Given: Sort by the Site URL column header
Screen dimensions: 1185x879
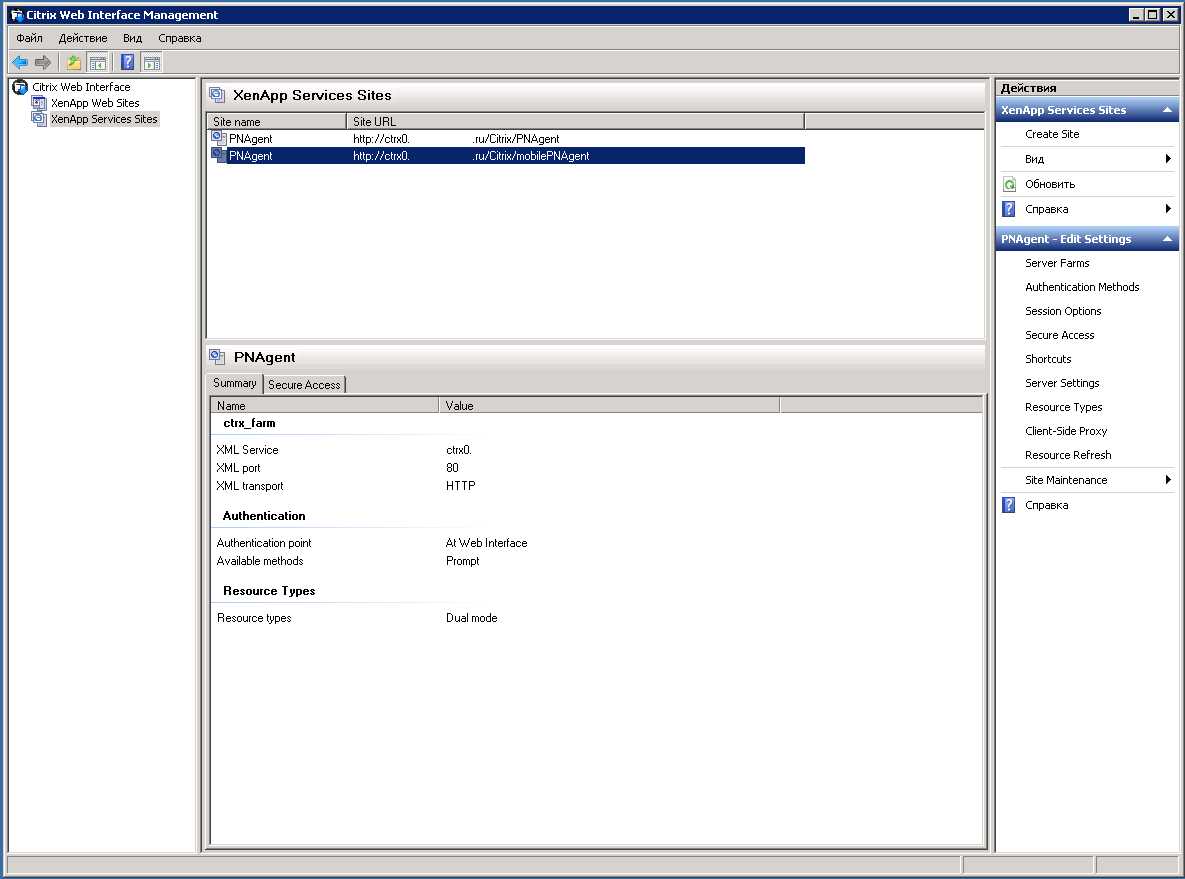Looking at the screenshot, I should click(x=575, y=122).
